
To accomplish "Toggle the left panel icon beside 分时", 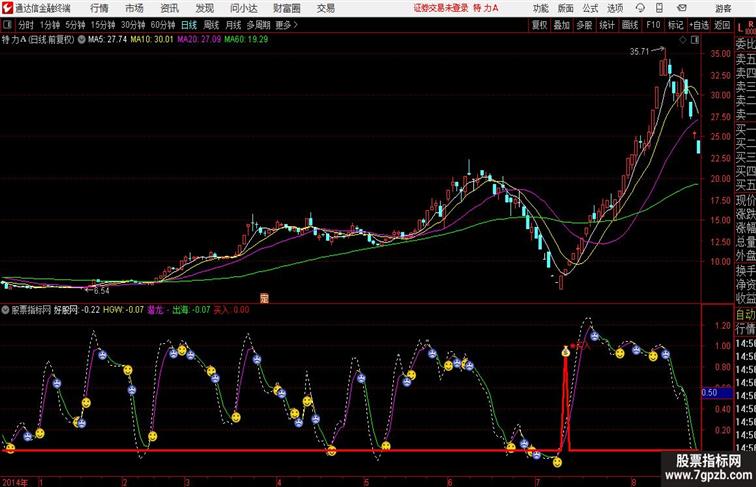I will 7,25.
